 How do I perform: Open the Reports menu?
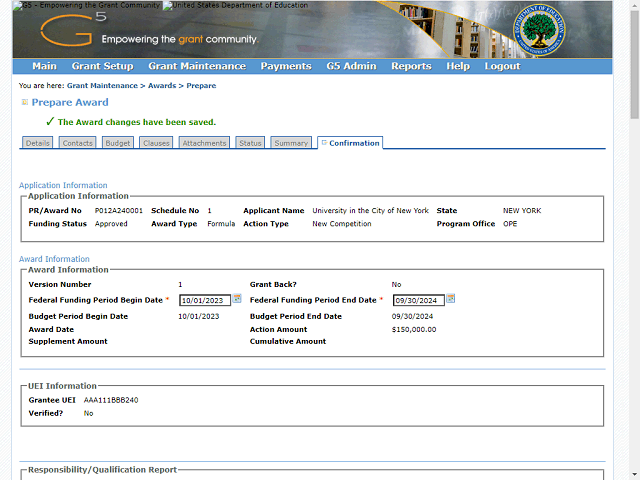coord(411,66)
